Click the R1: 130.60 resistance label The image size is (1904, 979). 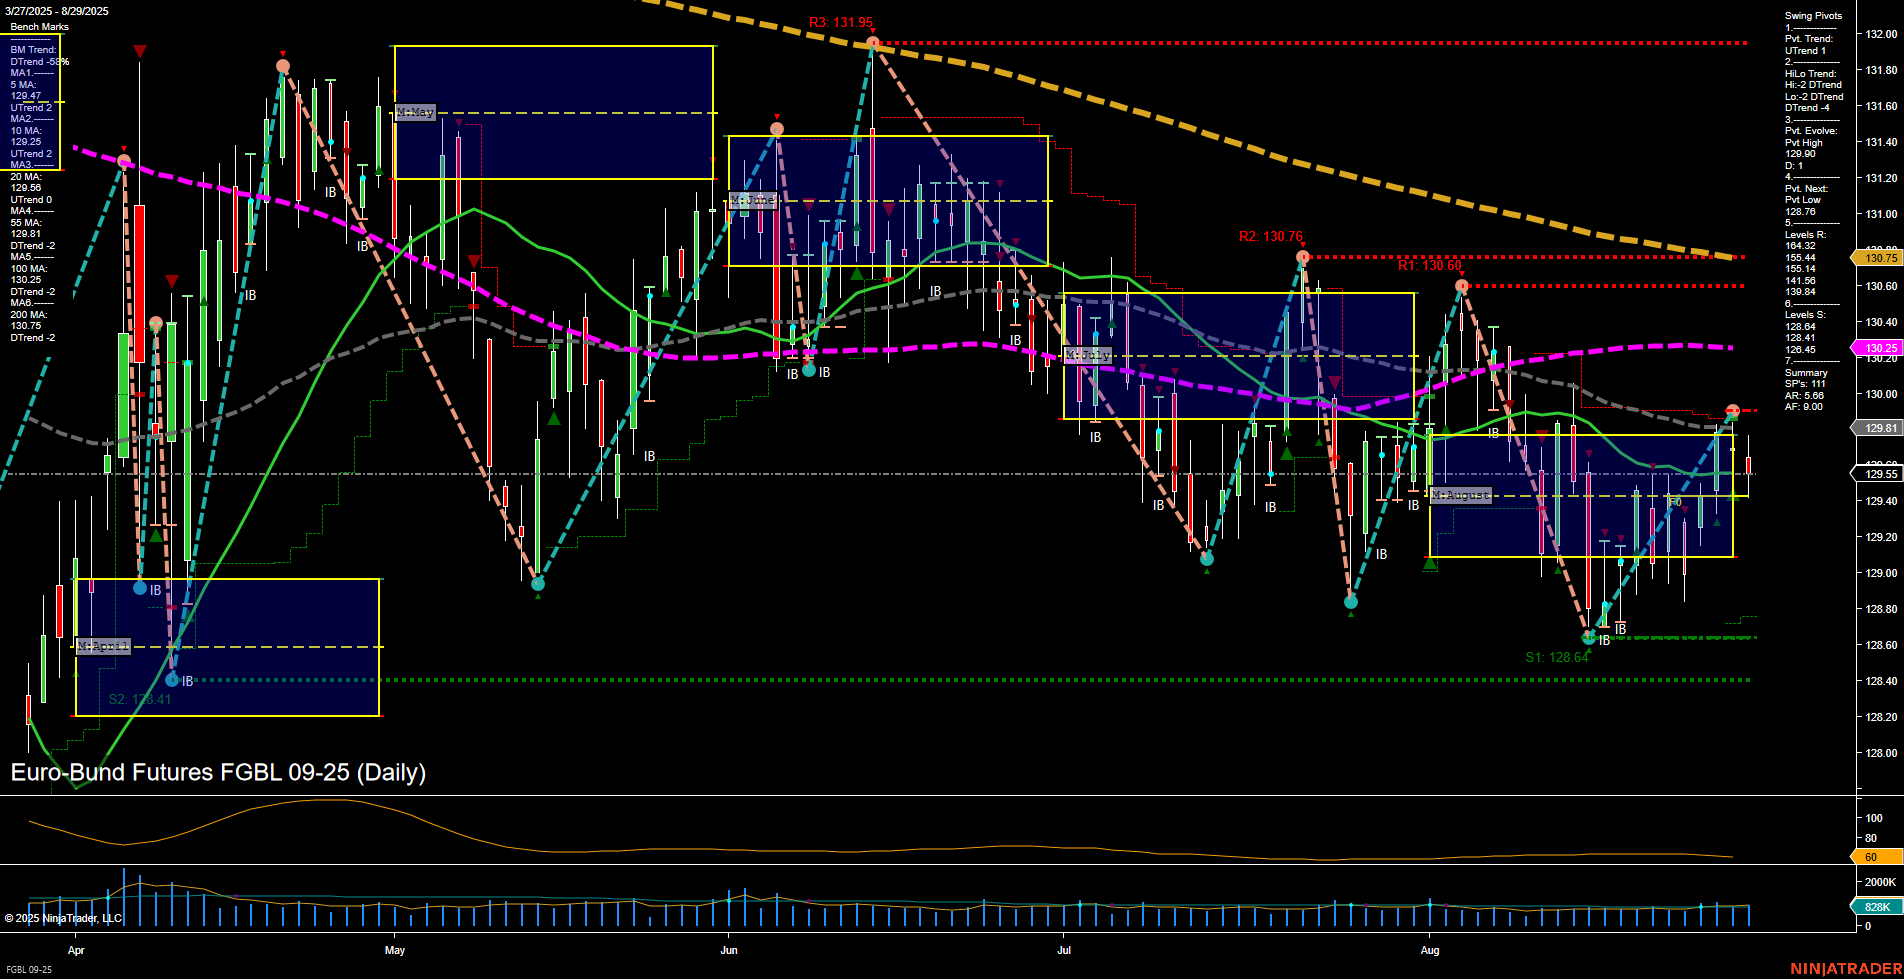click(1430, 266)
